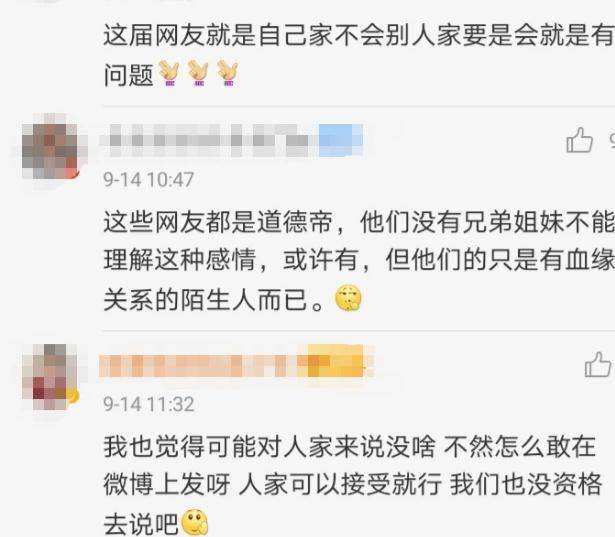Open the blurred gray username above 9-14 10:47
Viewport: 615px width, 537px height.
(210, 140)
